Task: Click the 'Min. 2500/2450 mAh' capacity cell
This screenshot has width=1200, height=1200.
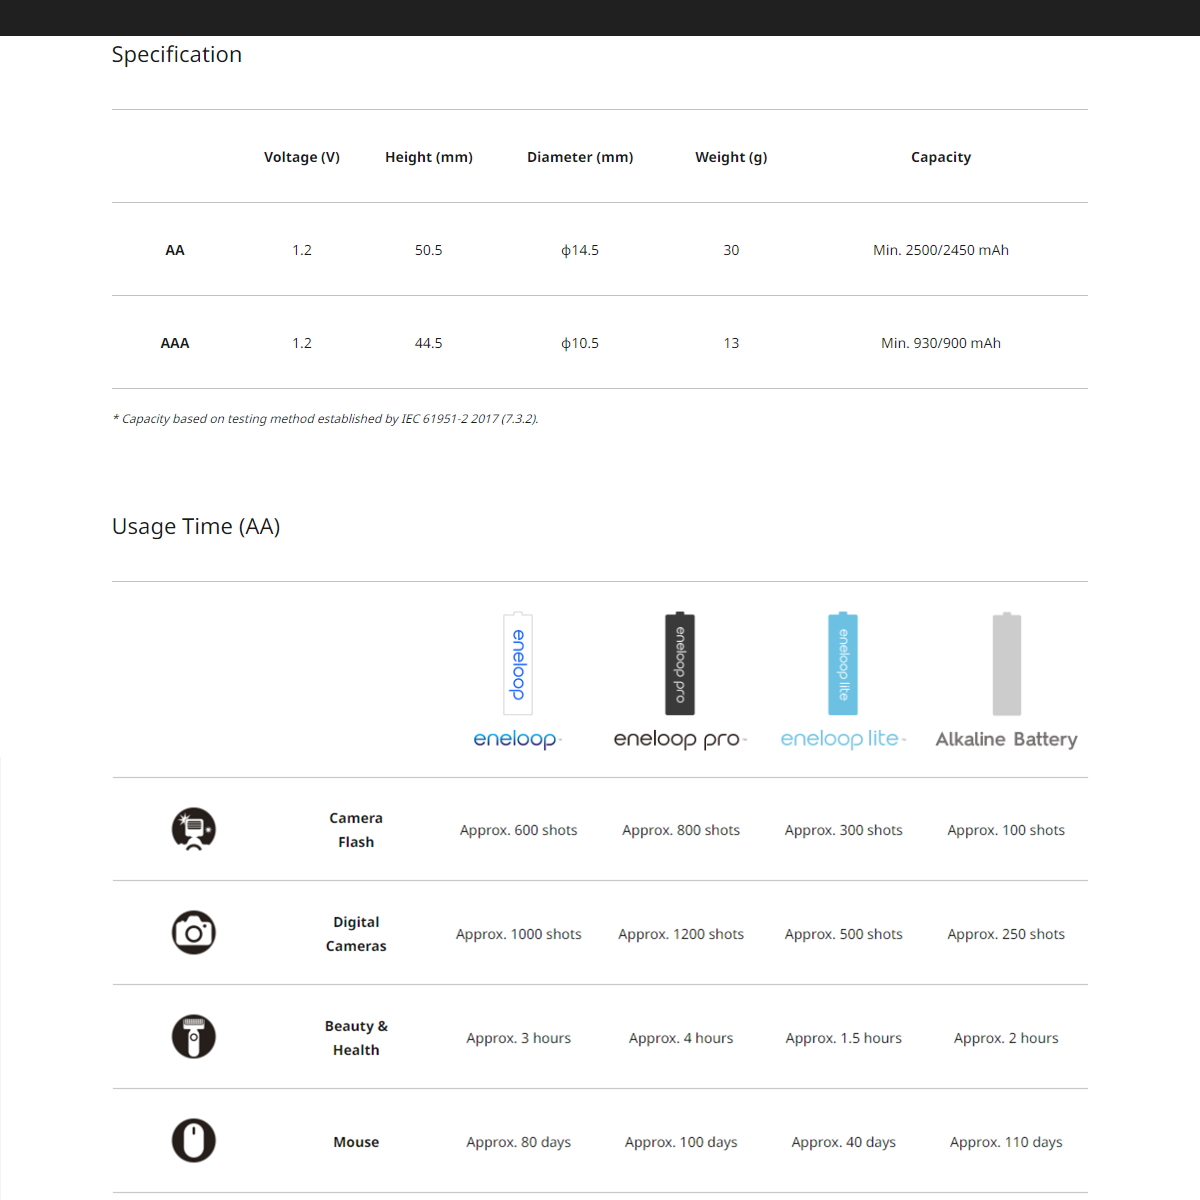Action: pyautogui.click(x=941, y=250)
